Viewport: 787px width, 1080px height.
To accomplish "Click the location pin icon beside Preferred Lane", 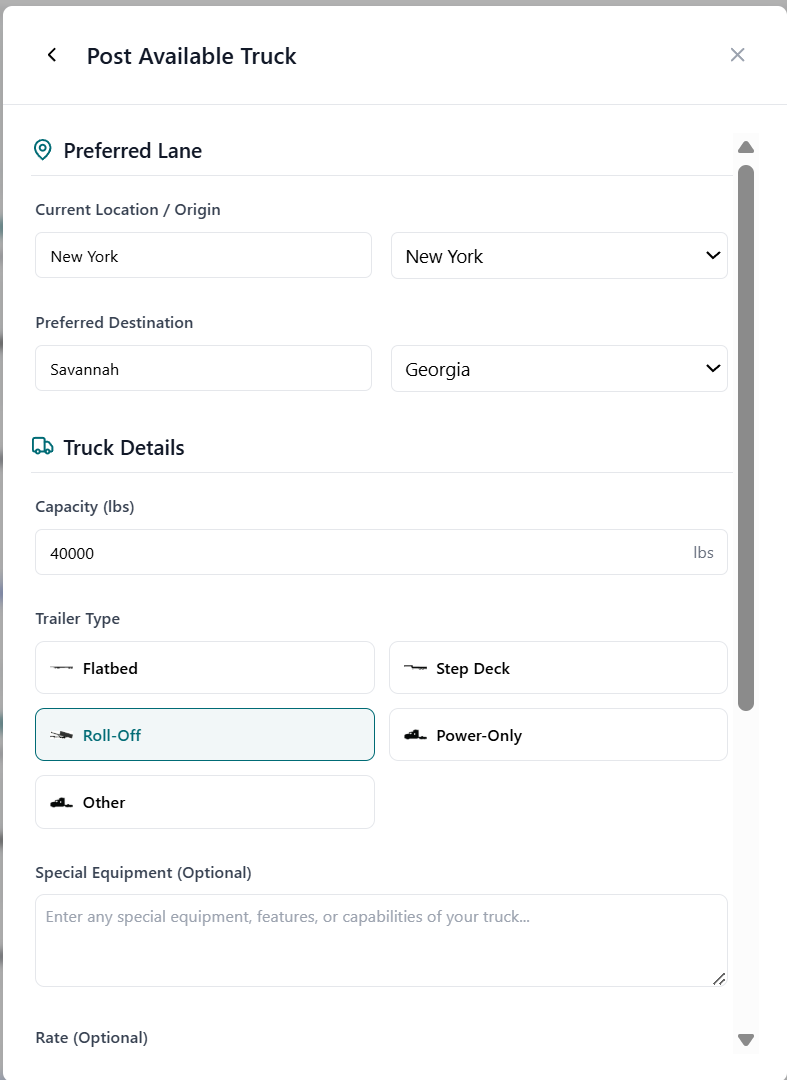I will (x=42, y=150).
